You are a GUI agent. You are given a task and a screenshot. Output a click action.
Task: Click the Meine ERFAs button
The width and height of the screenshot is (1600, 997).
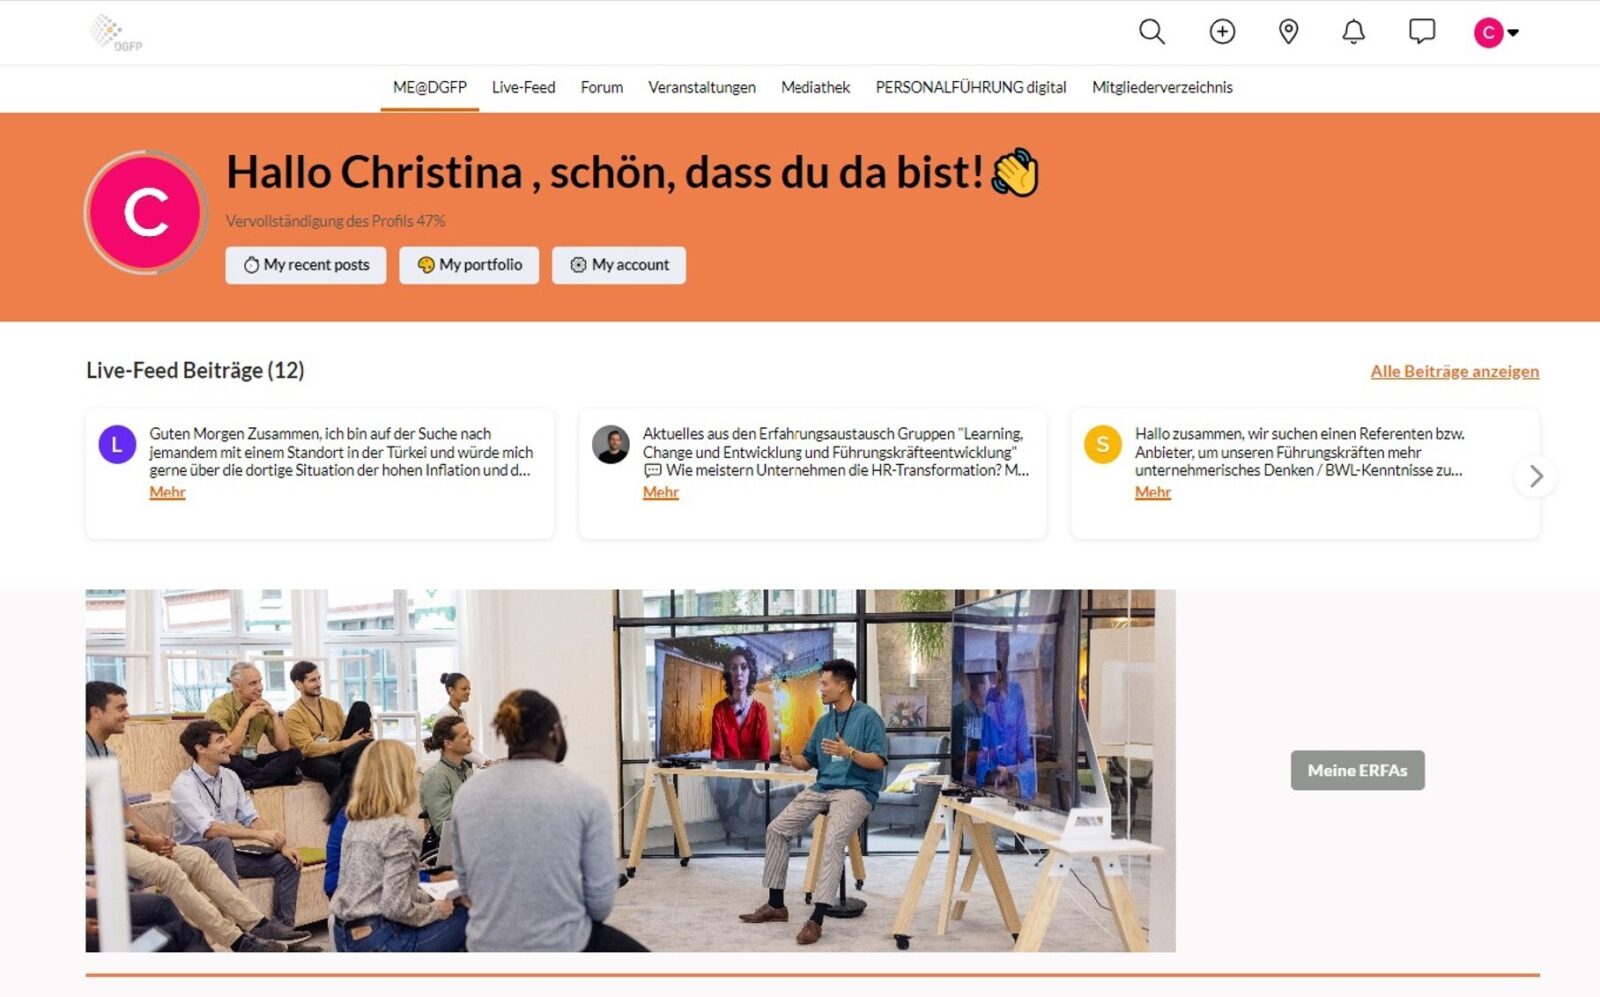(1357, 770)
